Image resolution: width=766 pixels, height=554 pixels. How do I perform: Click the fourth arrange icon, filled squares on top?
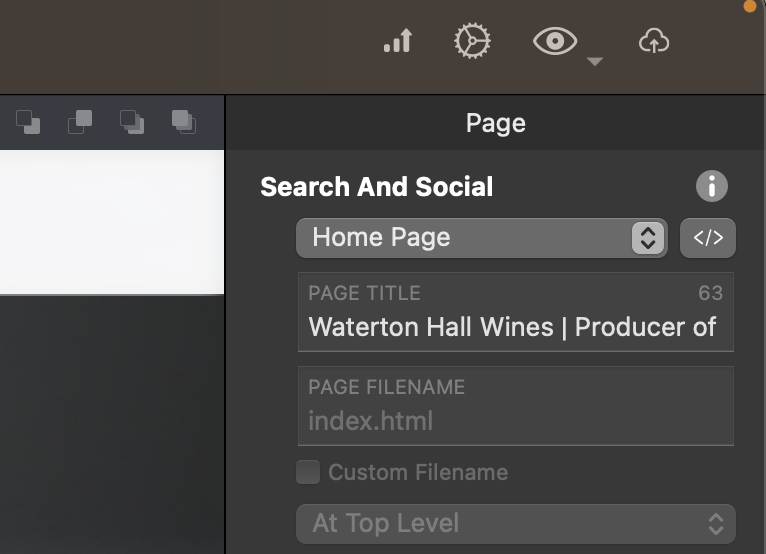pos(184,122)
